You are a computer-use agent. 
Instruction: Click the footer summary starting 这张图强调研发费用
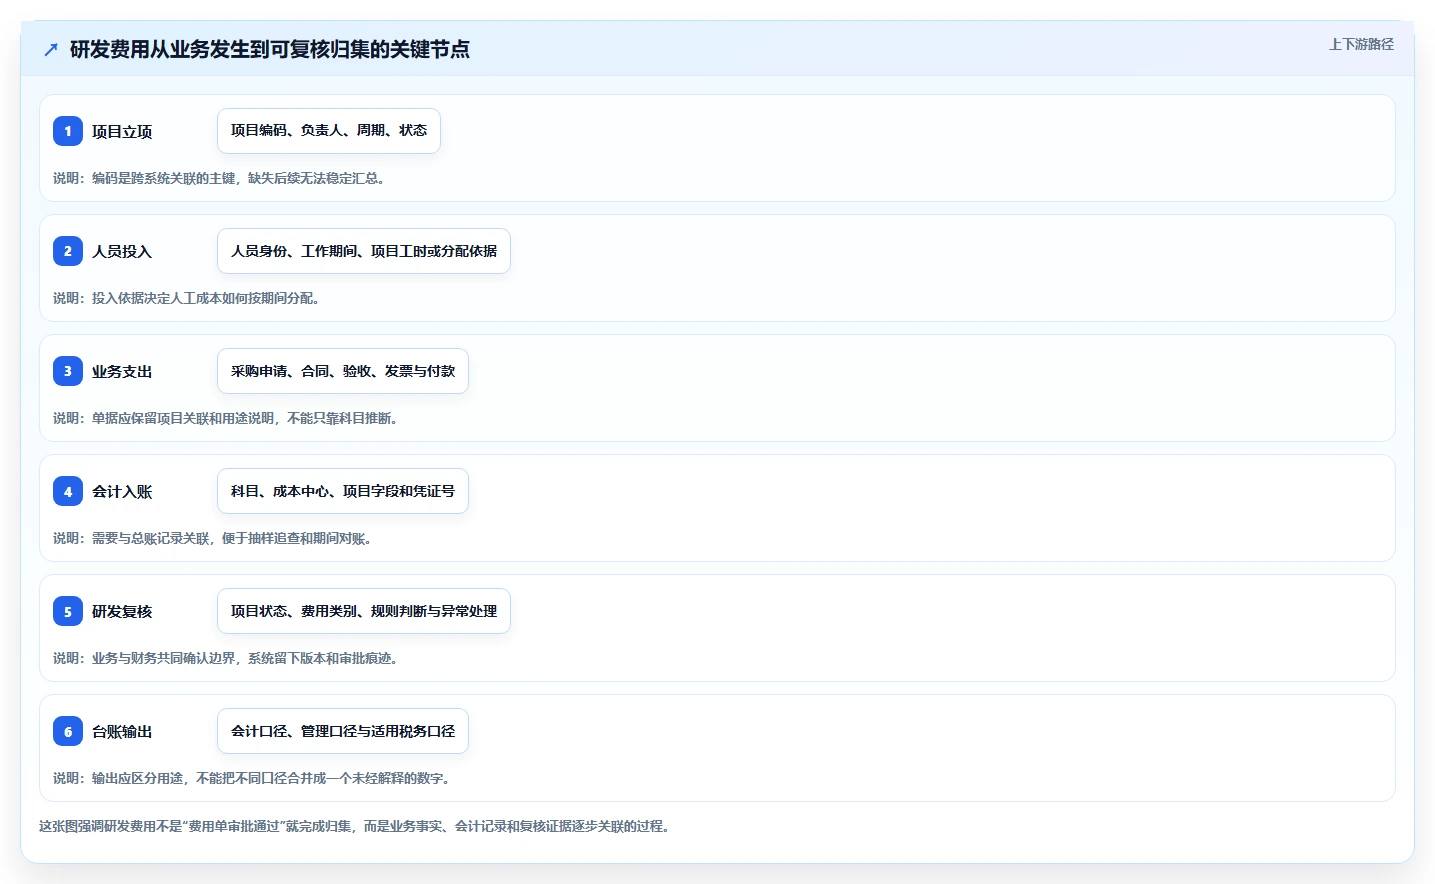[x=355, y=826]
